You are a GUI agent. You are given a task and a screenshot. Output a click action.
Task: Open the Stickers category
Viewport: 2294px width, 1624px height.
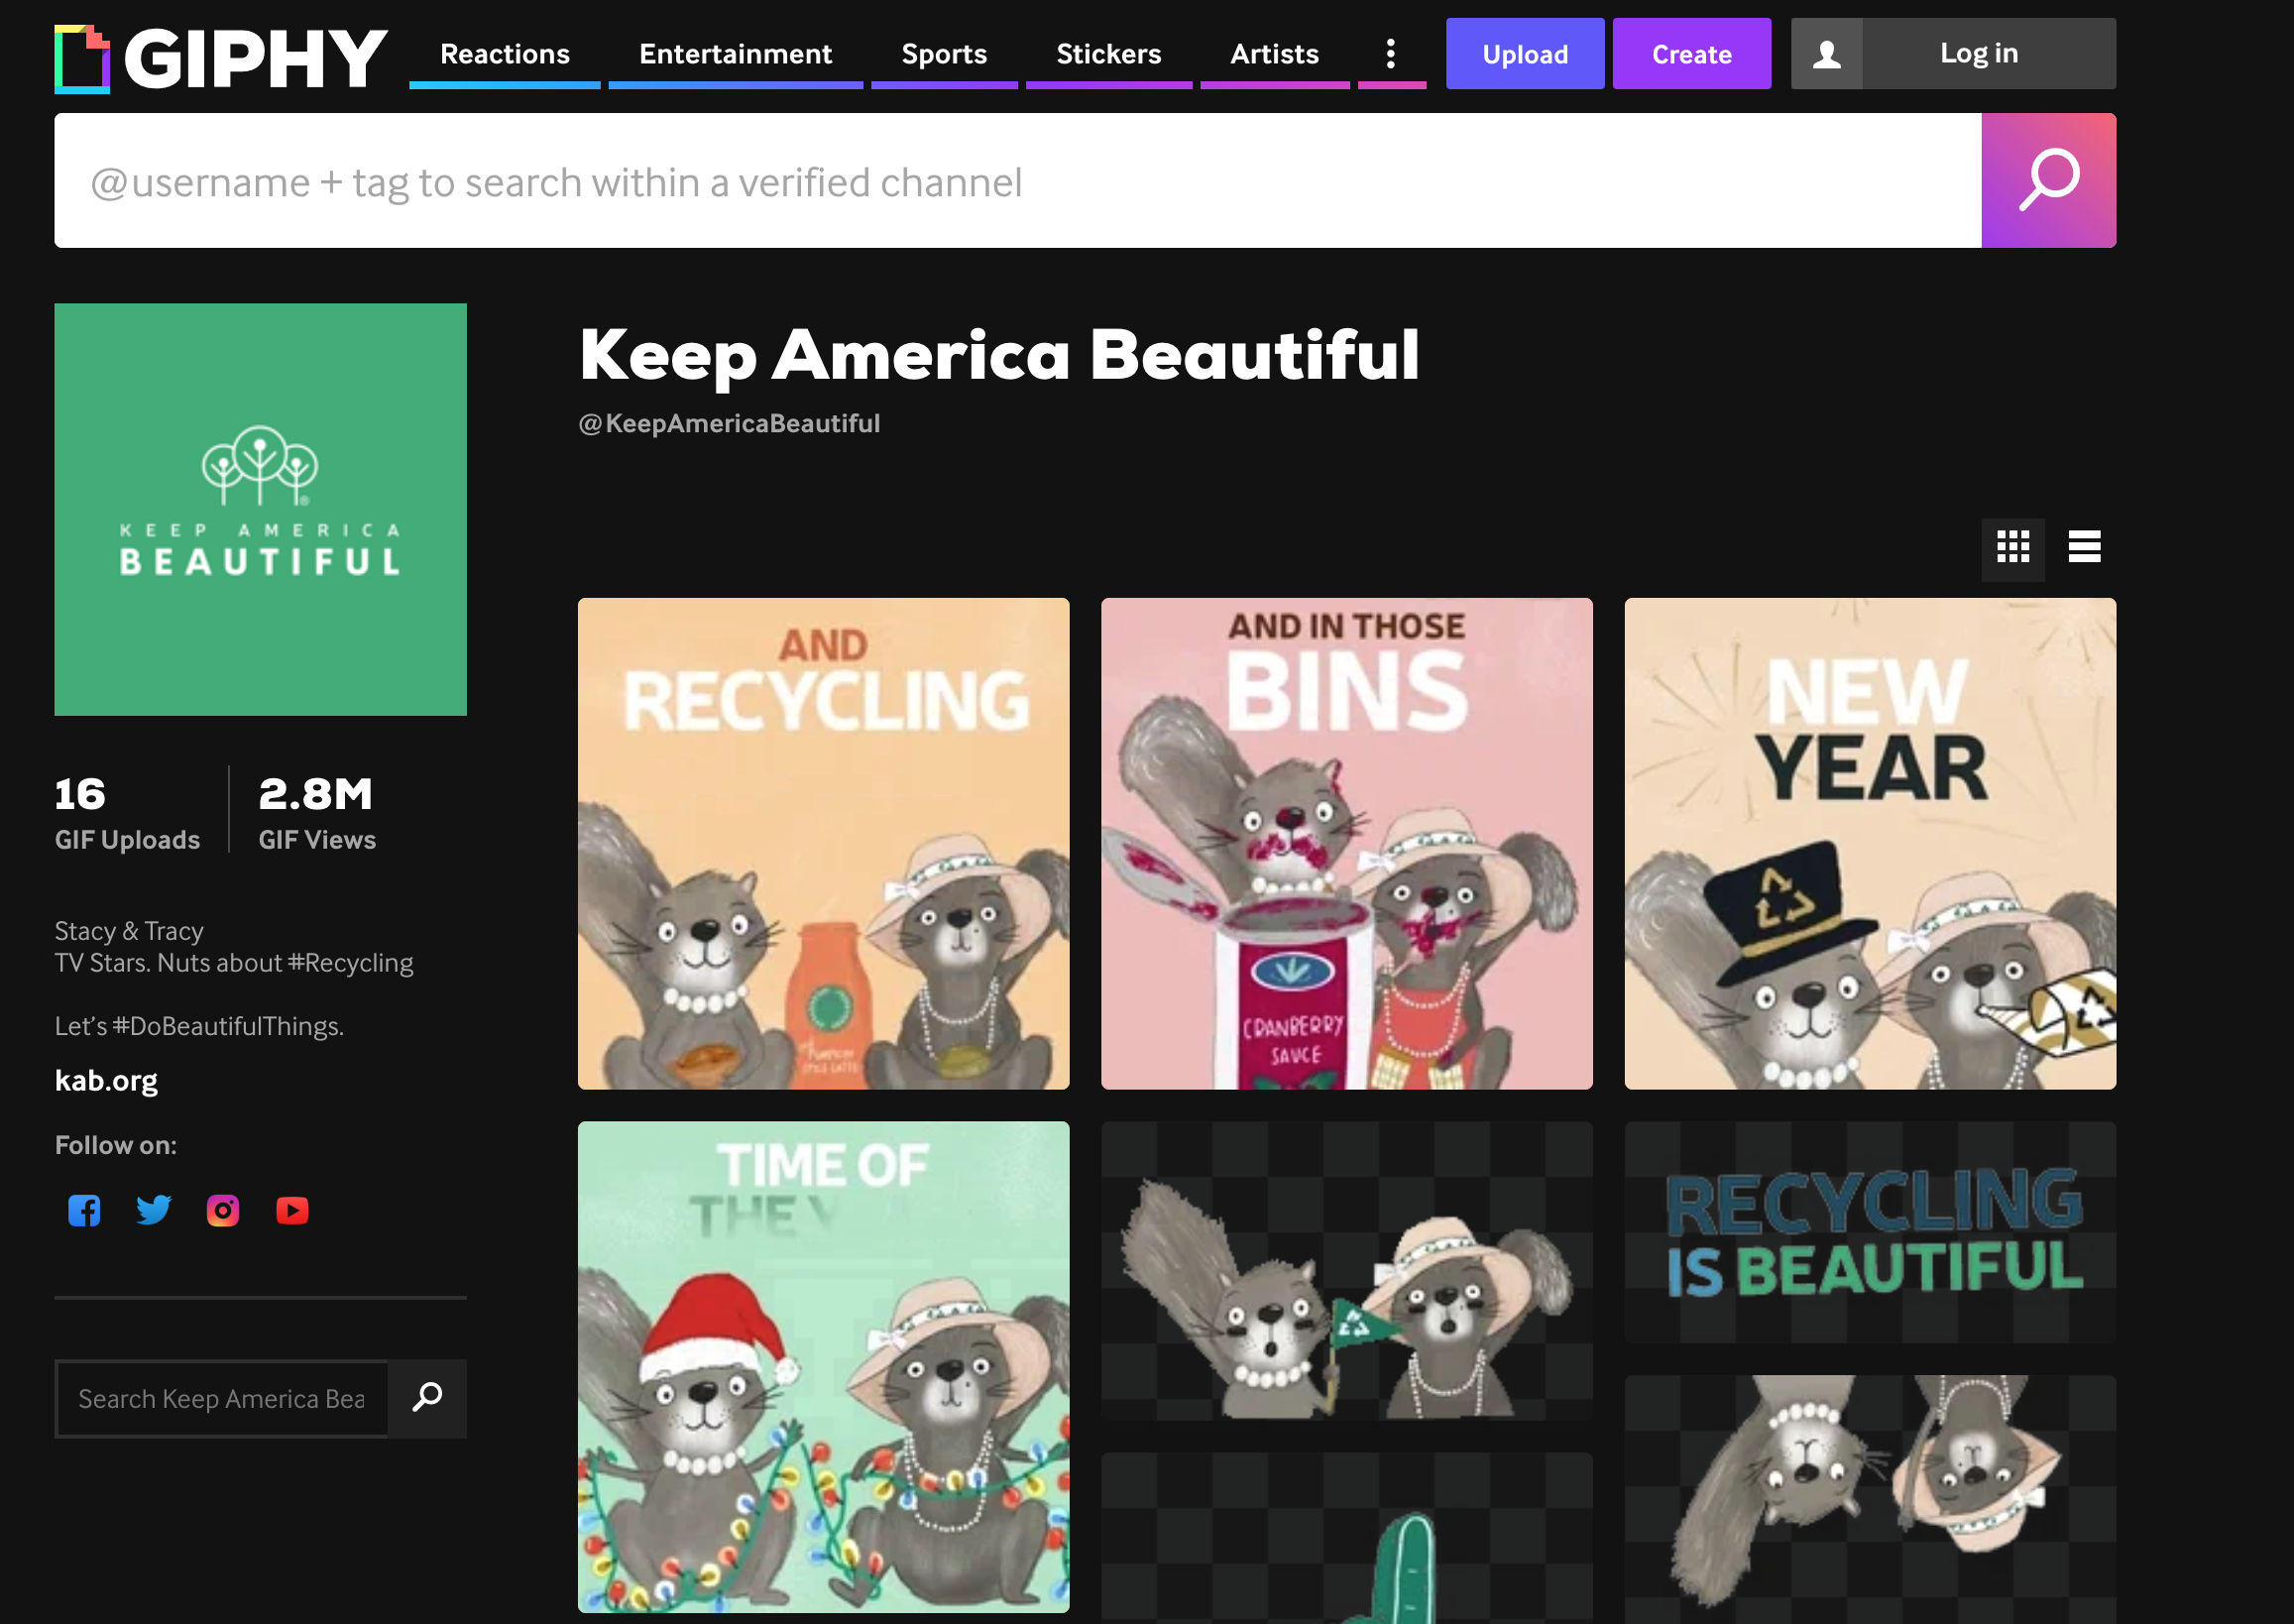(1108, 54)
